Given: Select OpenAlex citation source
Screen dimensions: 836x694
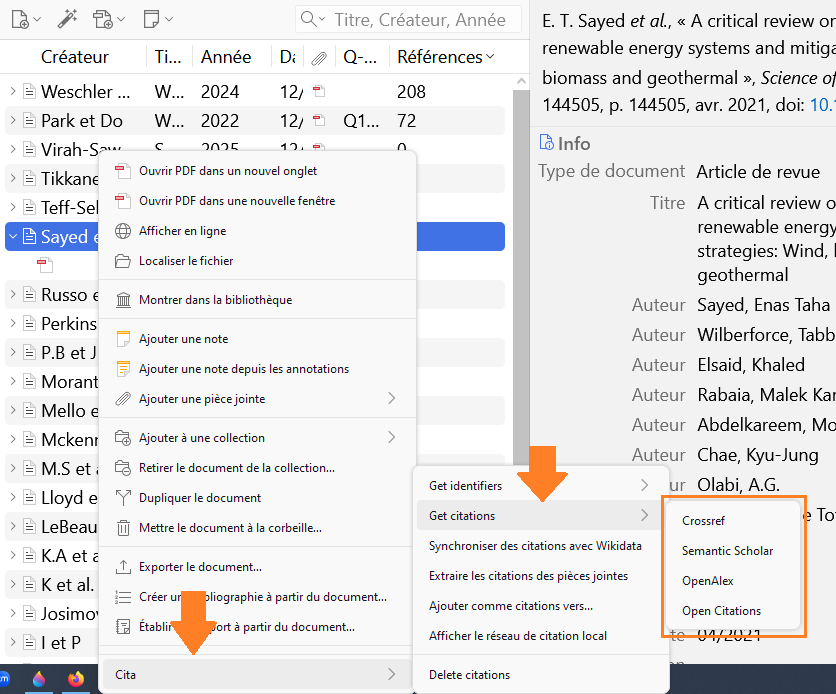Looking at the screenshot, I should click(708, 581).
